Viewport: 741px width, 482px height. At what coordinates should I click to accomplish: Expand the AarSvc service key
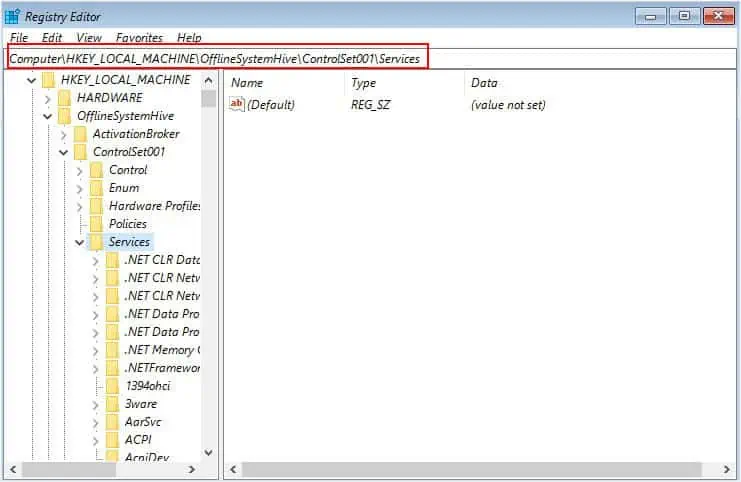(x=95, y=423)
